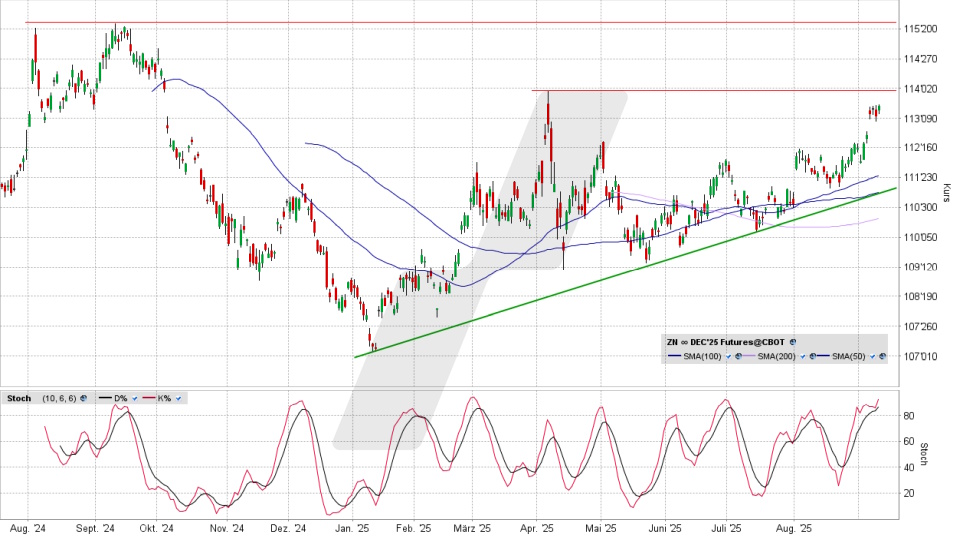This screenshot has height=540, width=960.
Task: Open the settings icon next to SMA(100)
Action: pos(738,356)
